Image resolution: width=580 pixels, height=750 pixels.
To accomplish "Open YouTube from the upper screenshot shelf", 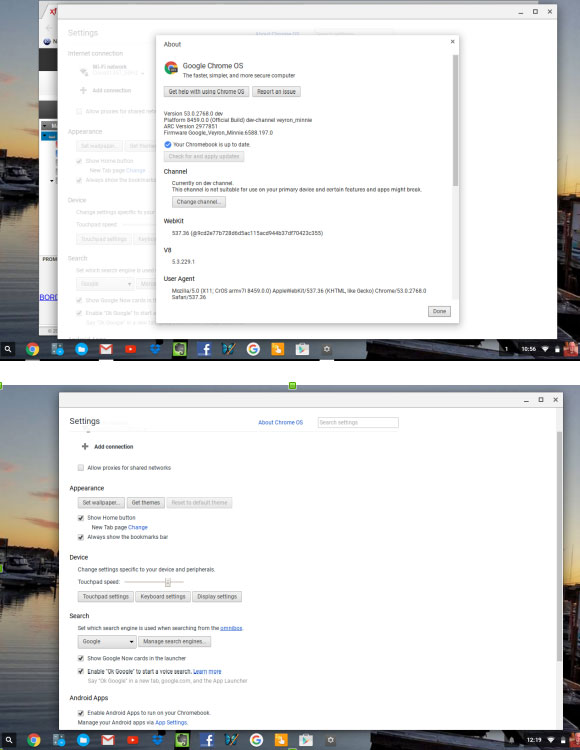I will (131, 349).
